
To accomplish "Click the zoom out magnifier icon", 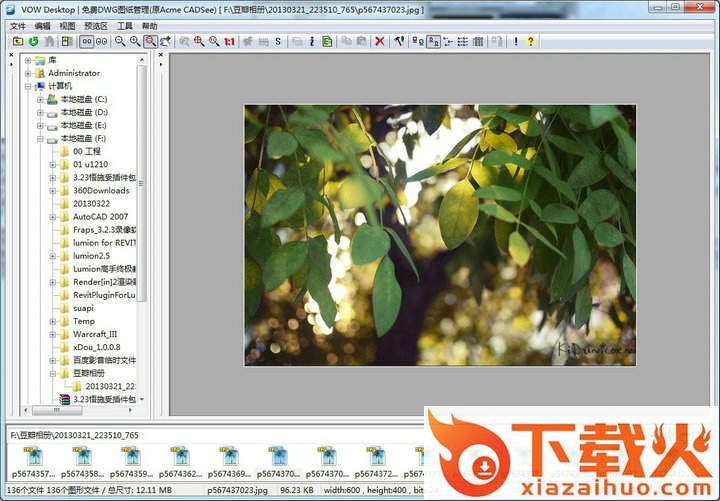I will click(x=119, y=41).
